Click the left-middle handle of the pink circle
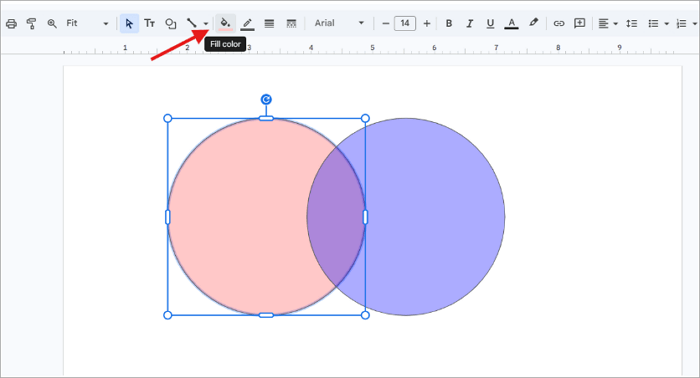 [168, 217]
